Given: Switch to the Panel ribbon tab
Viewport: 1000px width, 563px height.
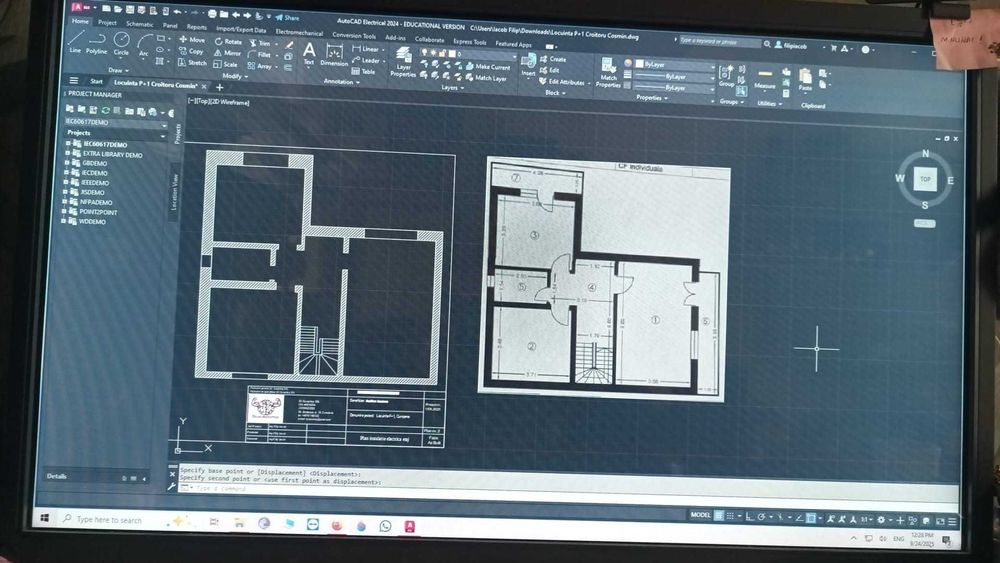Looking at the screenshot, I should pos(170,25).
